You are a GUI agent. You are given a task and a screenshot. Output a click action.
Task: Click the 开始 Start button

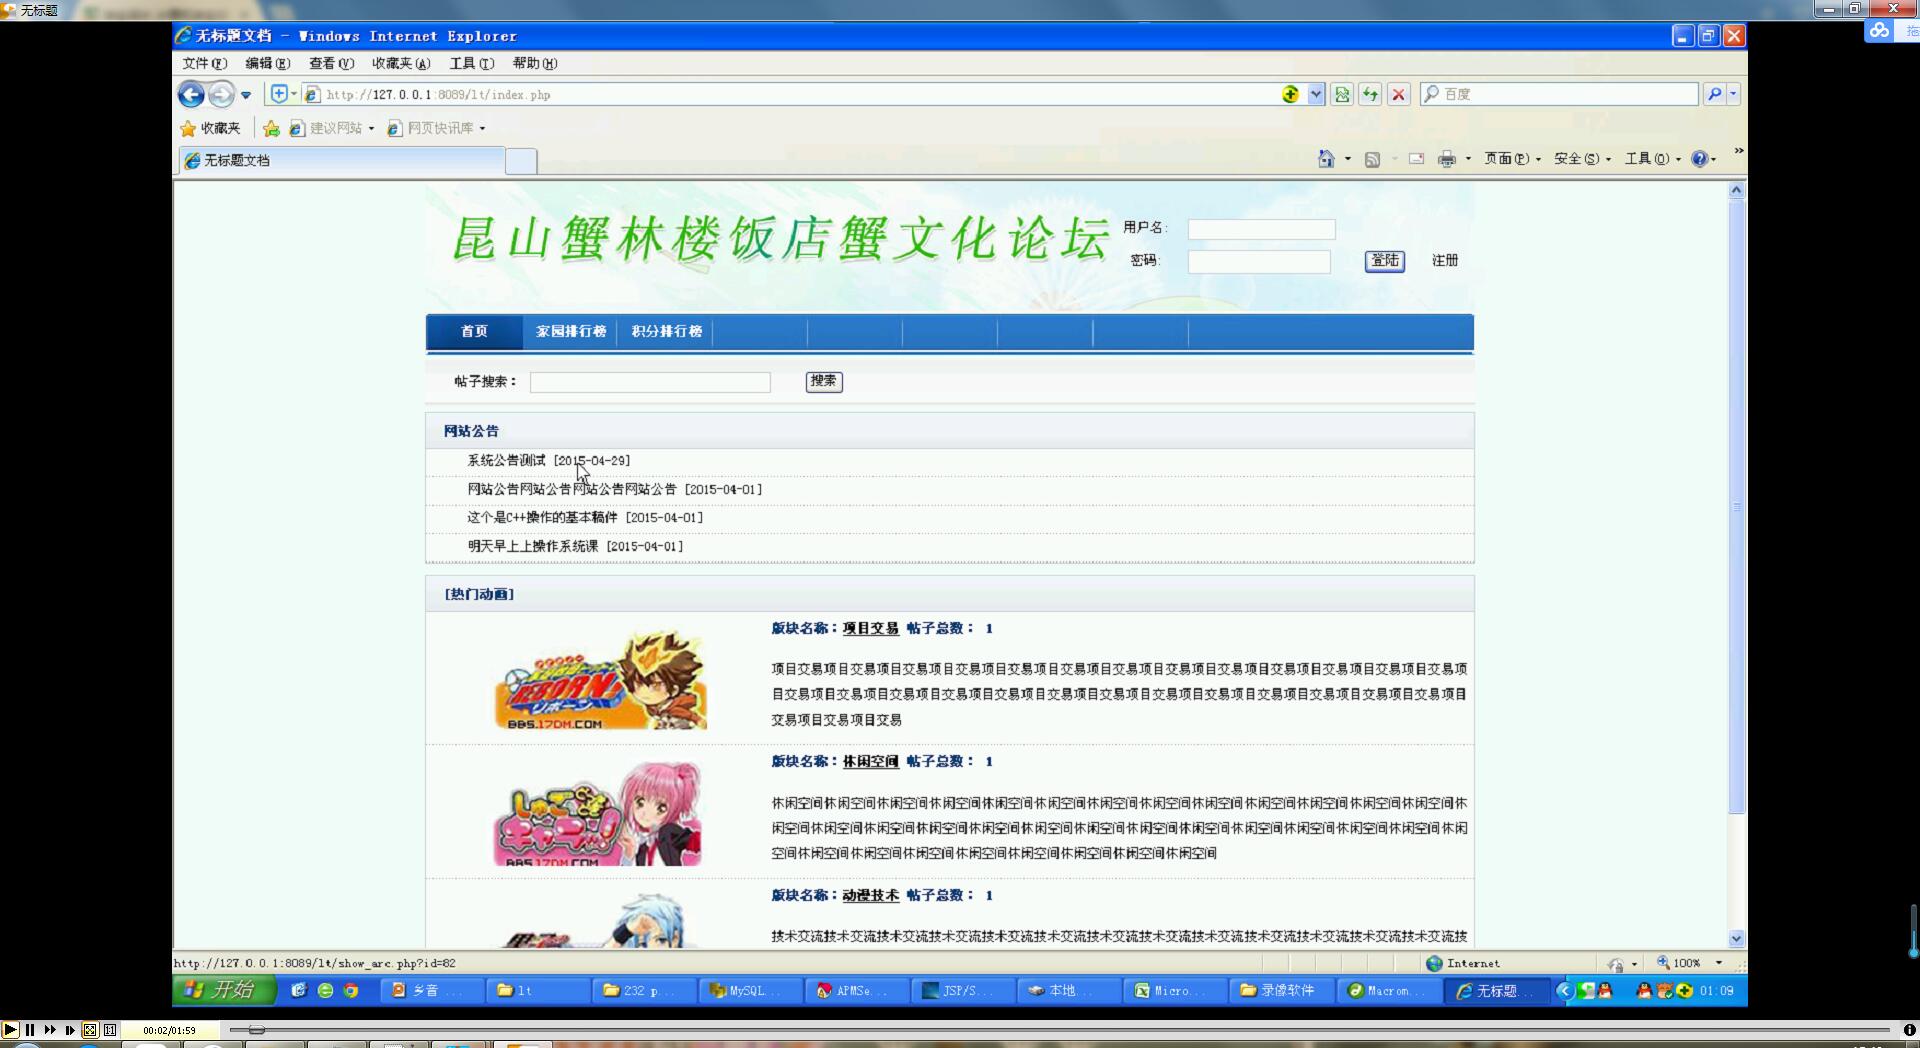click(224, 990)
